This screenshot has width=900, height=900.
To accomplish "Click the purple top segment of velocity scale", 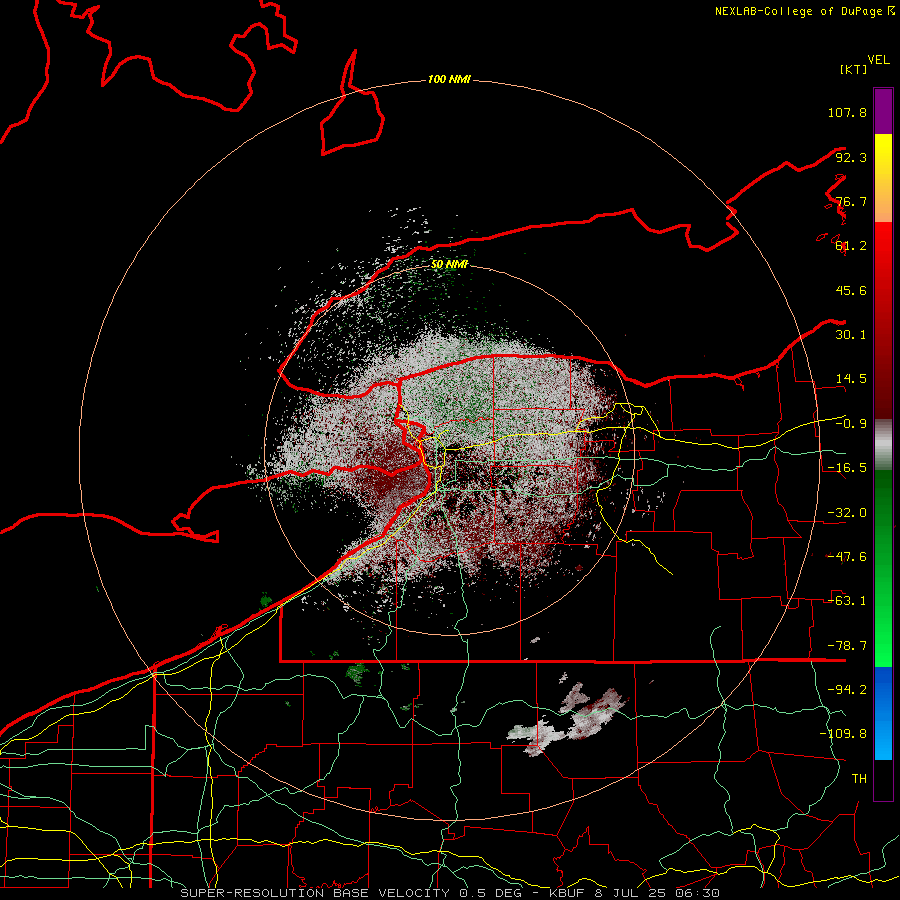I will pos(883,111).
